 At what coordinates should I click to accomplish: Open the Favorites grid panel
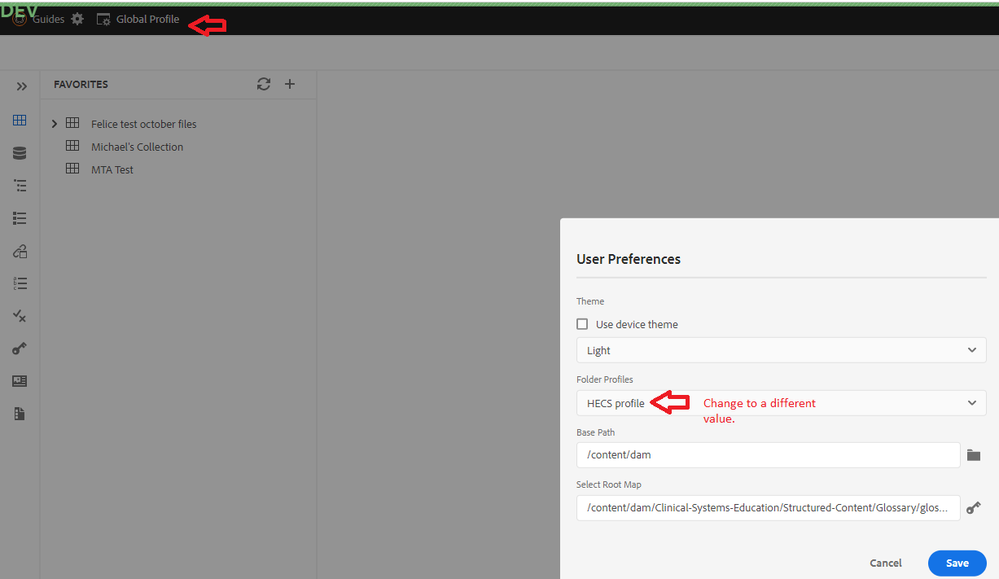pyautogui.click(x=19, y=120)
